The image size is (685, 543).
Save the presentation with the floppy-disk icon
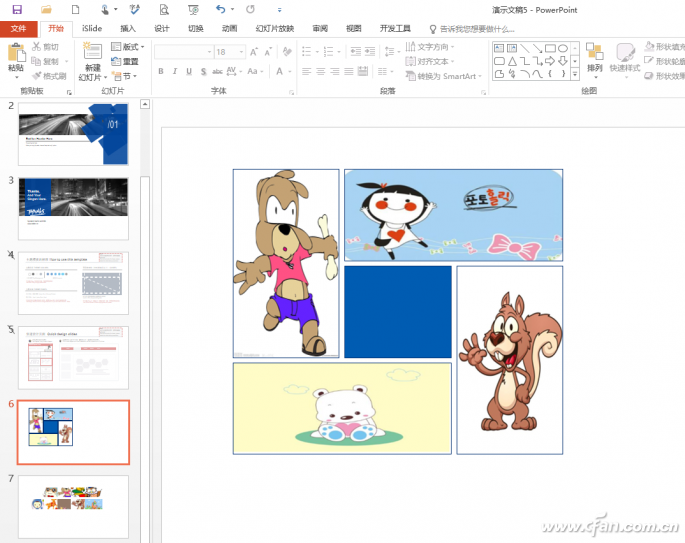[x=17, y=9]
